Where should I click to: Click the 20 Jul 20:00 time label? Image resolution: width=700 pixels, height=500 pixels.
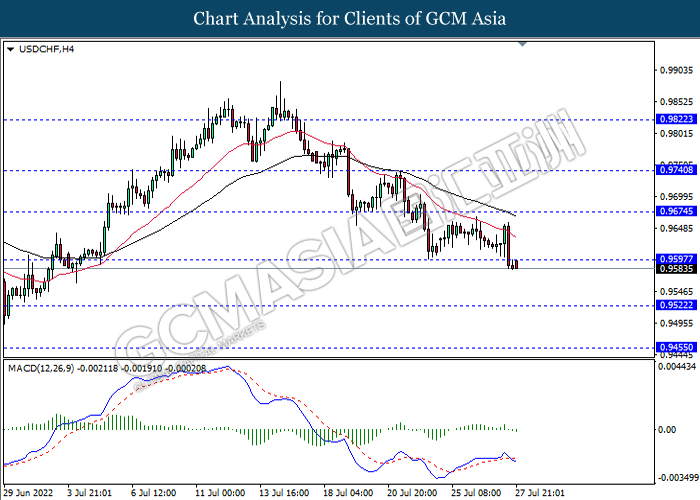[412, 493]
